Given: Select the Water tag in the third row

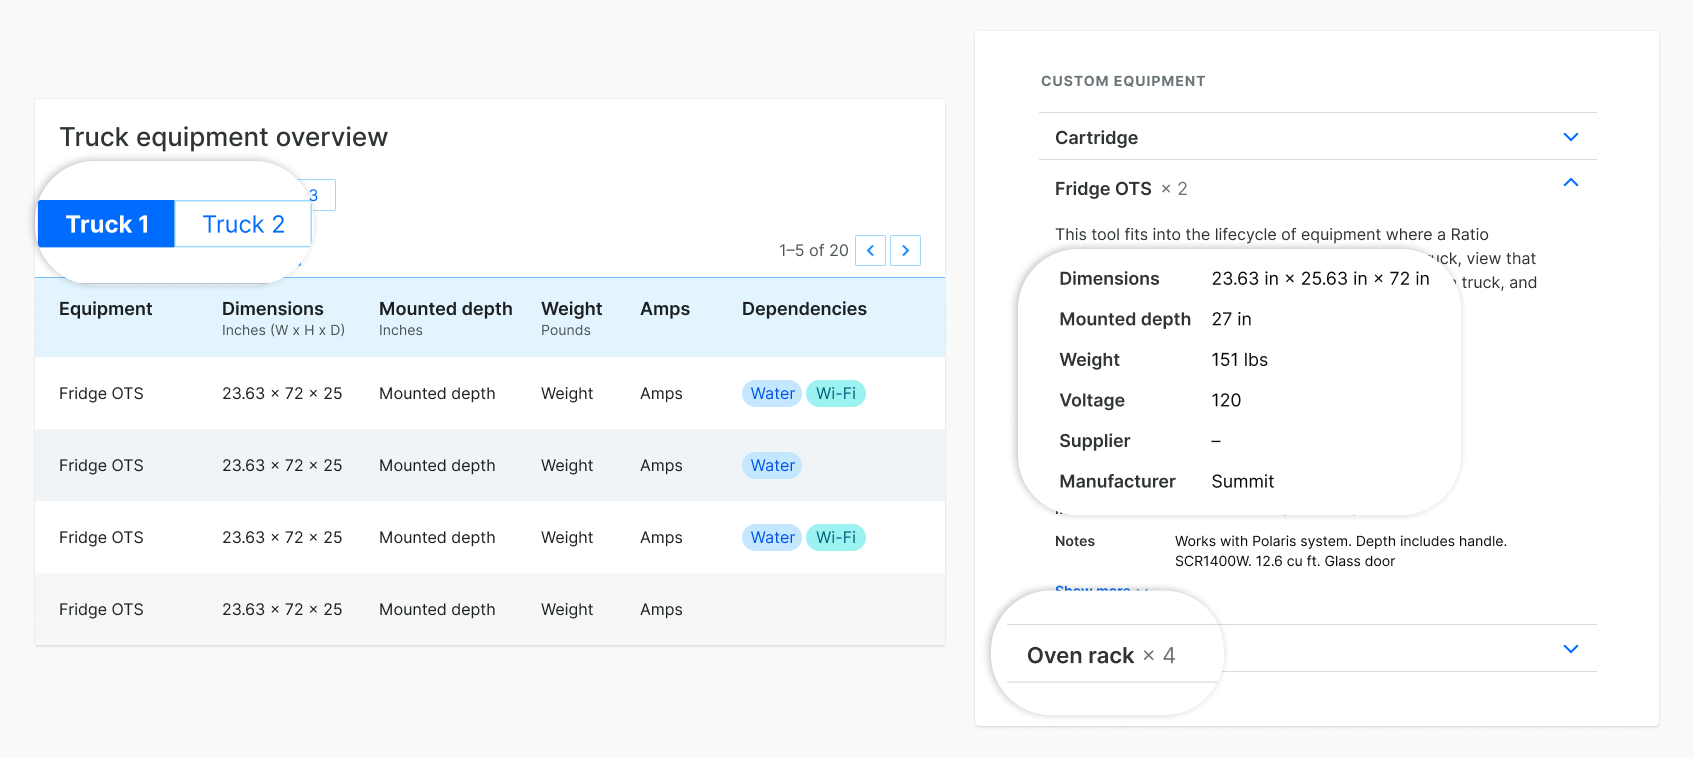Looking at the screenshot, I should point(772,538).
